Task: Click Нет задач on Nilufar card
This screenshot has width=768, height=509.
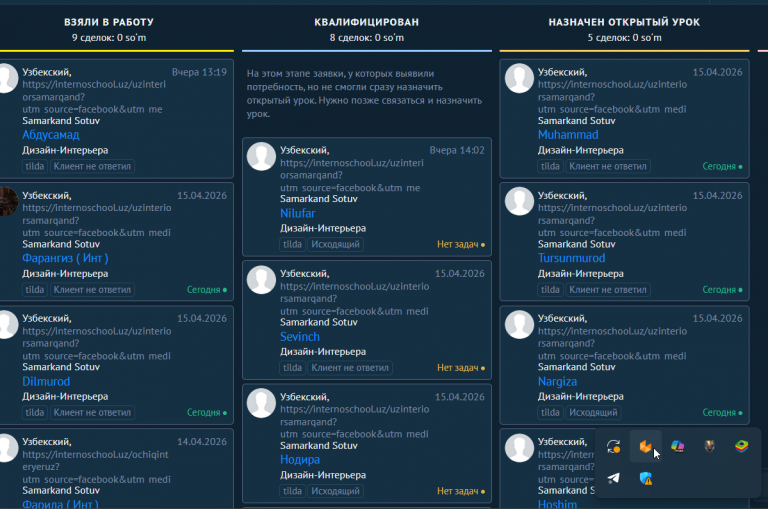Action: (460, 244)
